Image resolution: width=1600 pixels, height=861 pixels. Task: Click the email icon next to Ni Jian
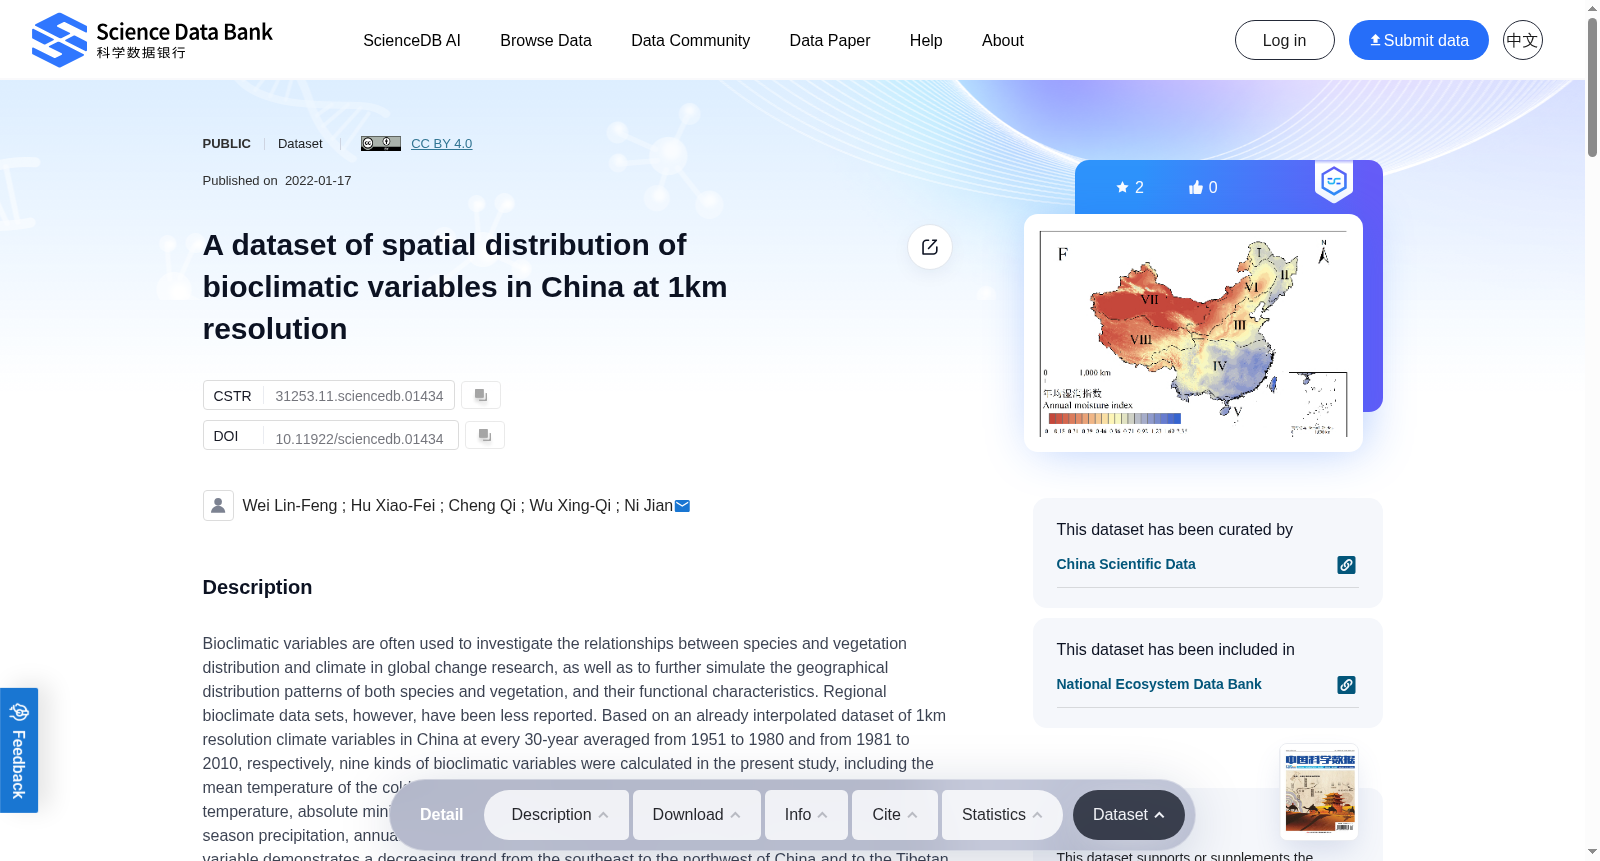coord(682,506)
